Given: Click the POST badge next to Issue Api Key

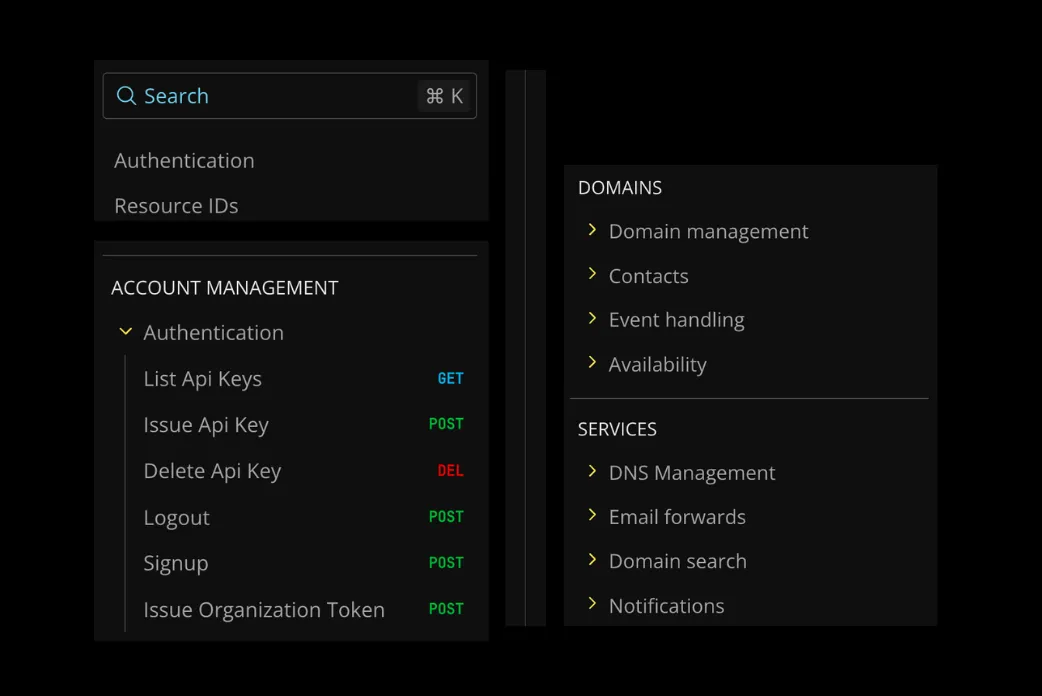Looking at the screenshot, I should click(x=446, y=424).
